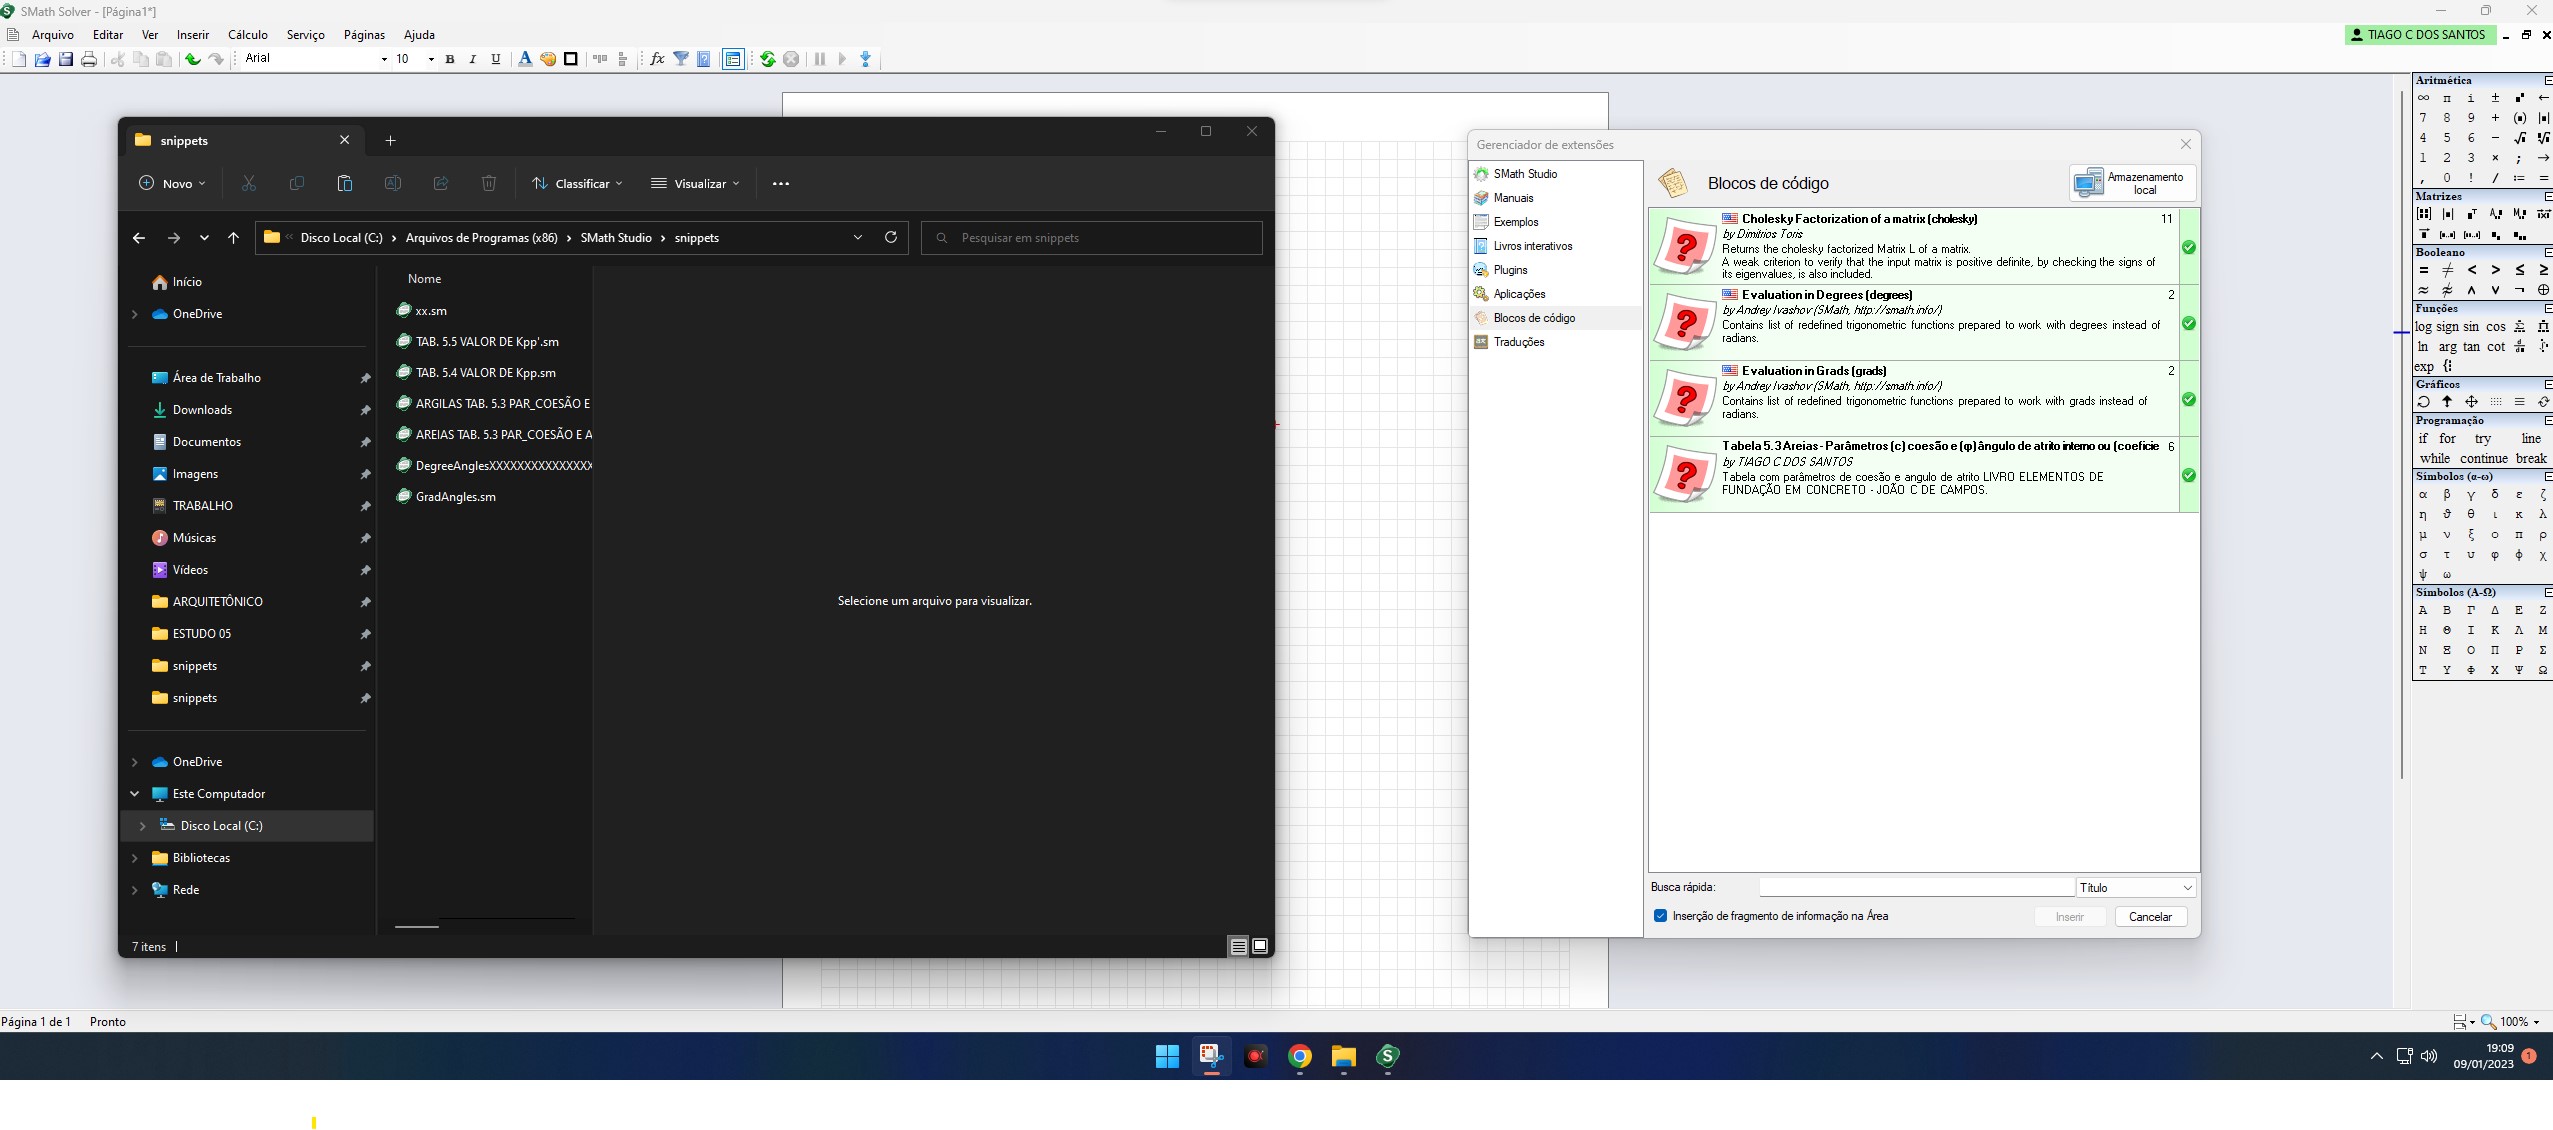
Task: Click the background color palette icon
Action: [x=548, y=59]
